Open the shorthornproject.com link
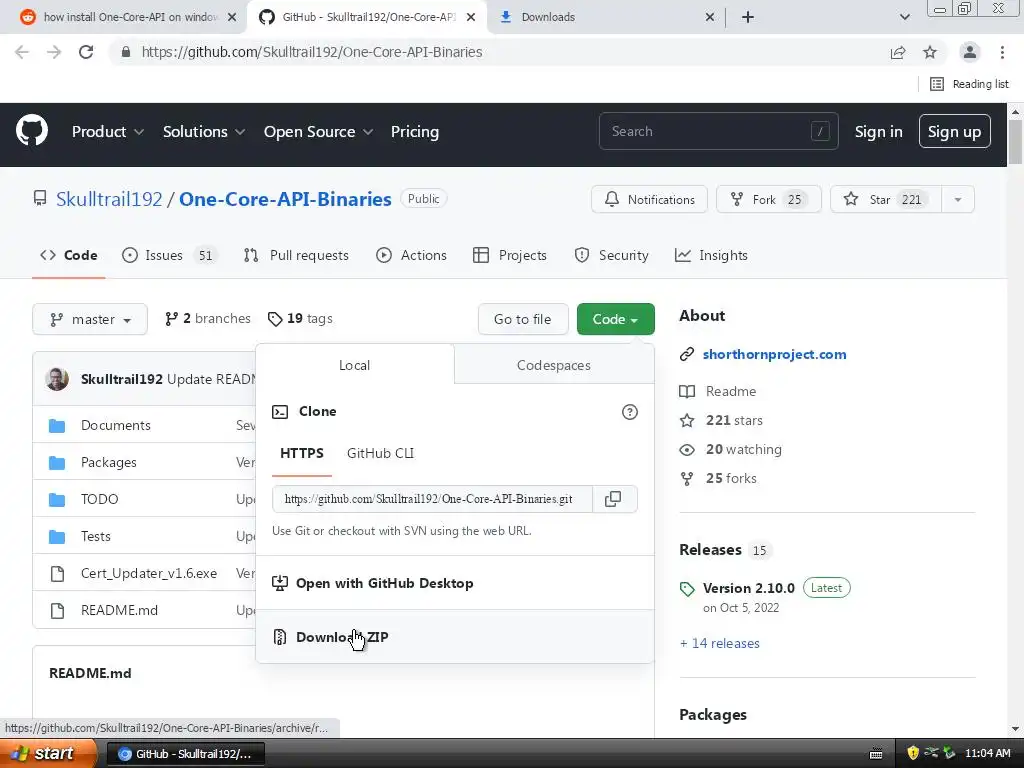Viewport: 1024px width, 768px height. coord(774,354)
